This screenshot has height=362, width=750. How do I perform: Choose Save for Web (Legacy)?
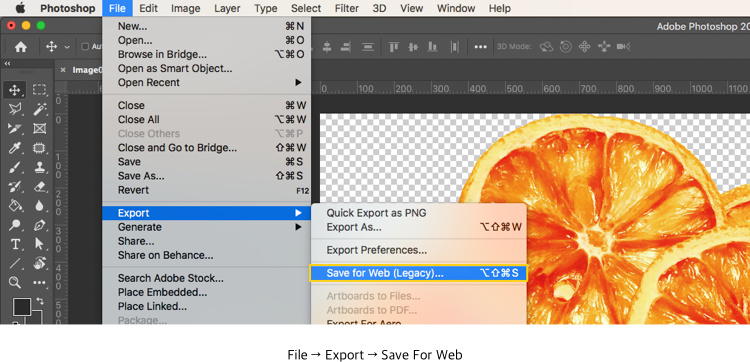point(419,273)
